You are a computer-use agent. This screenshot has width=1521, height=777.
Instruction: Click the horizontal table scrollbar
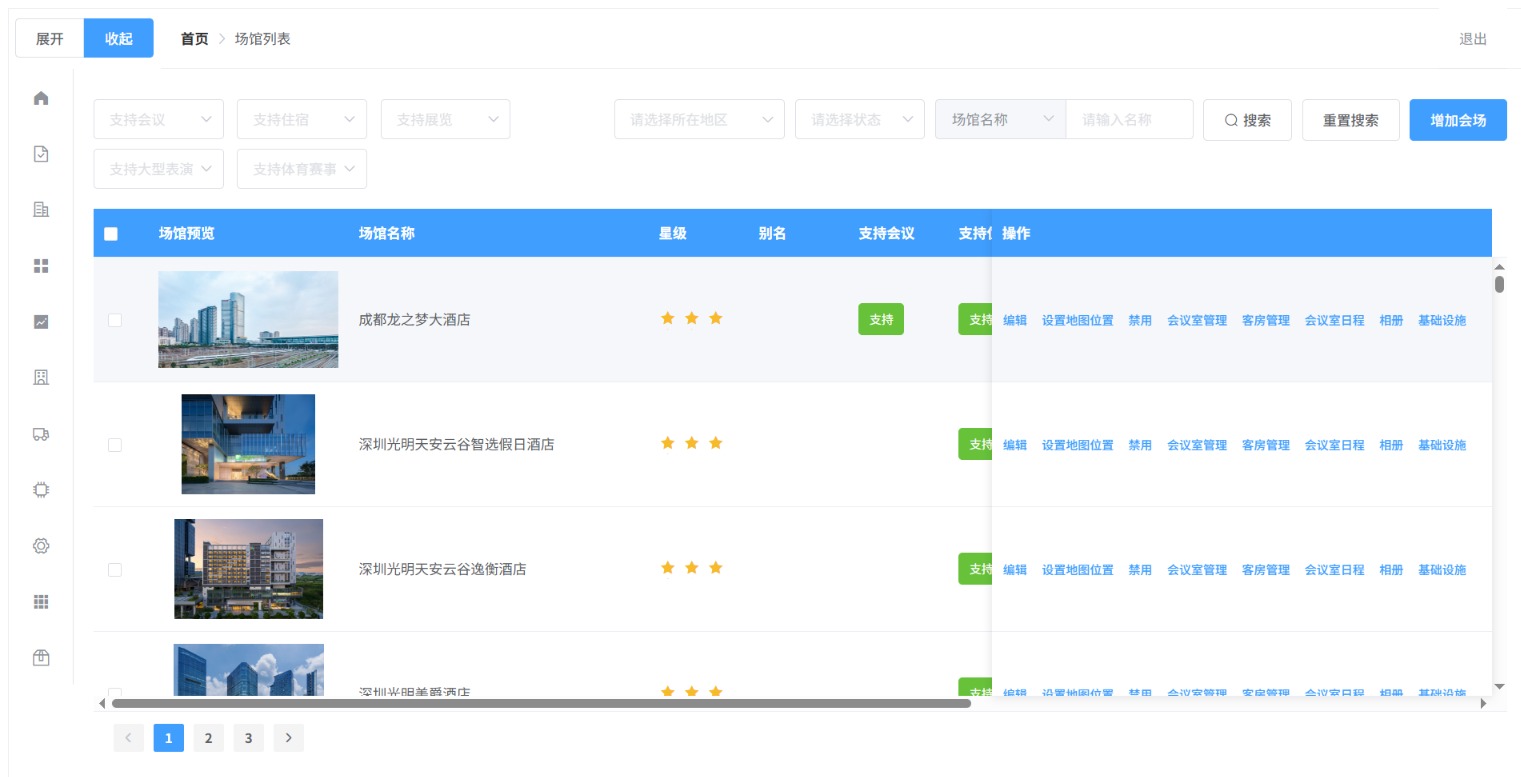(541, 704)
